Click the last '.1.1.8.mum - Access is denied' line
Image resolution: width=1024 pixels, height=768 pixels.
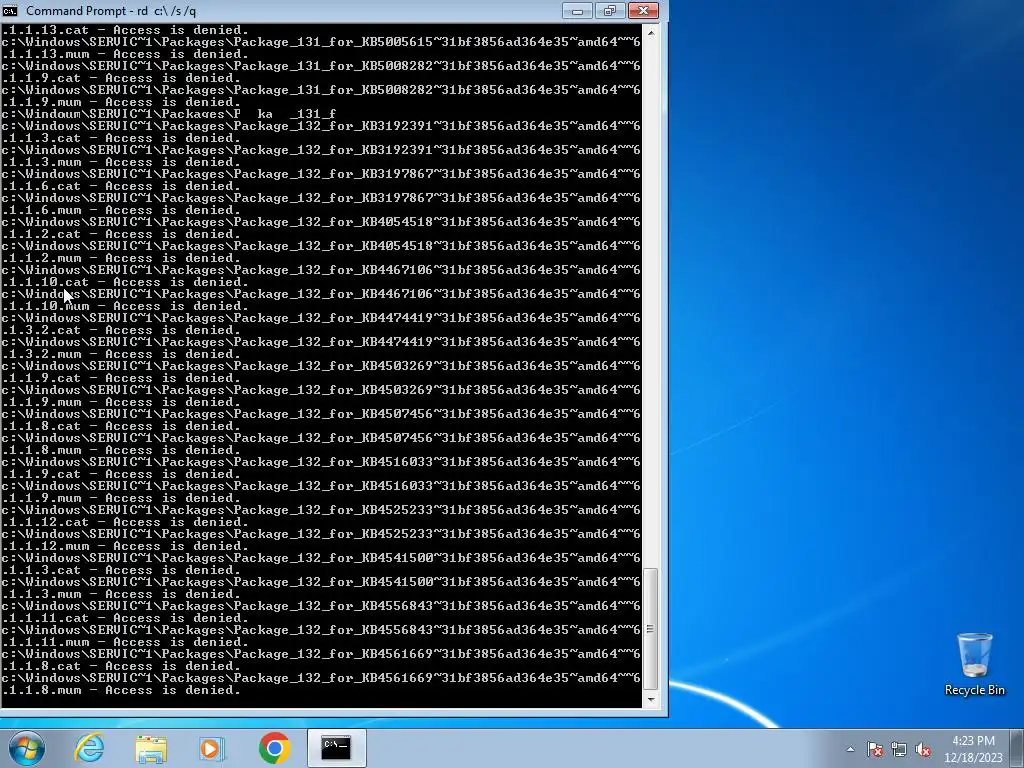pyautogui.click(x=121, y=690)
